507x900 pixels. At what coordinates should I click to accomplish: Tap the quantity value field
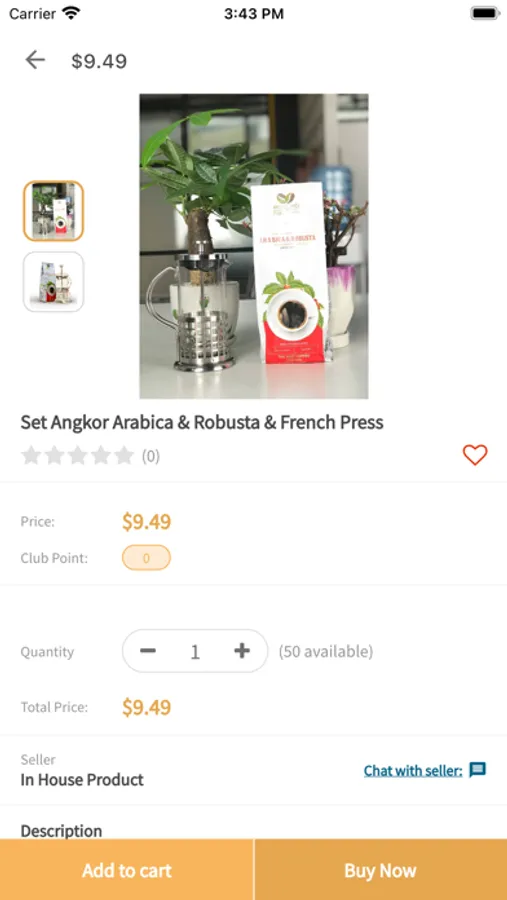click(x=195, y=651)
